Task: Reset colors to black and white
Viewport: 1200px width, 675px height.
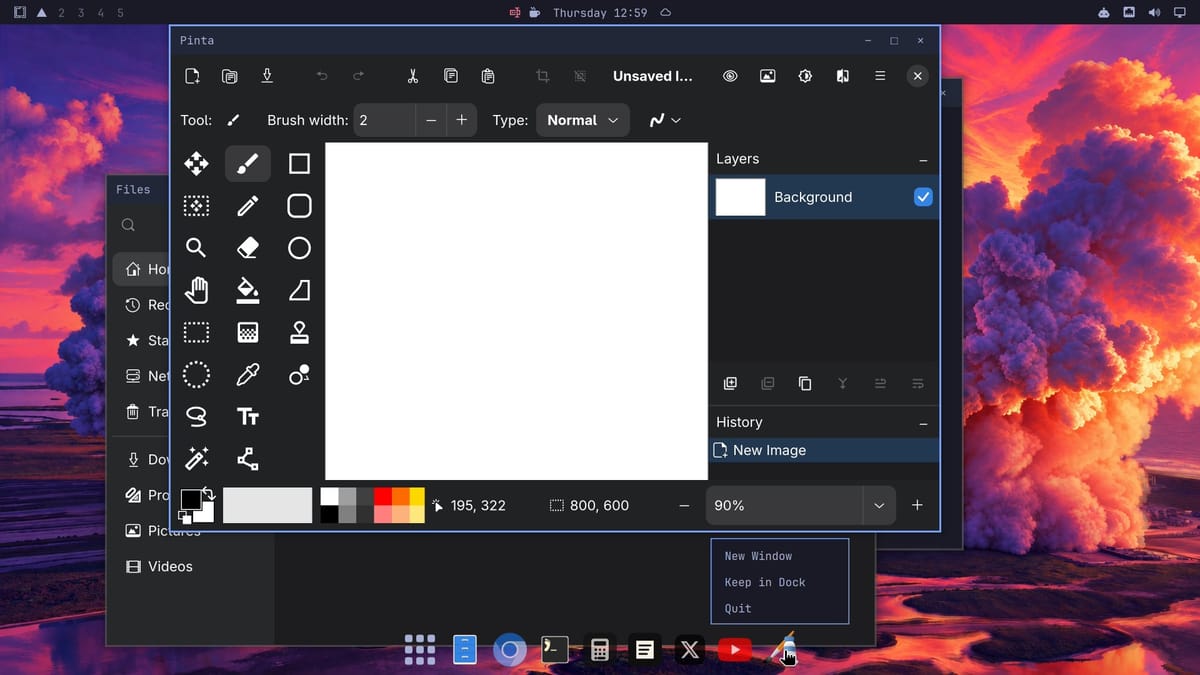Action: point(185,517)
